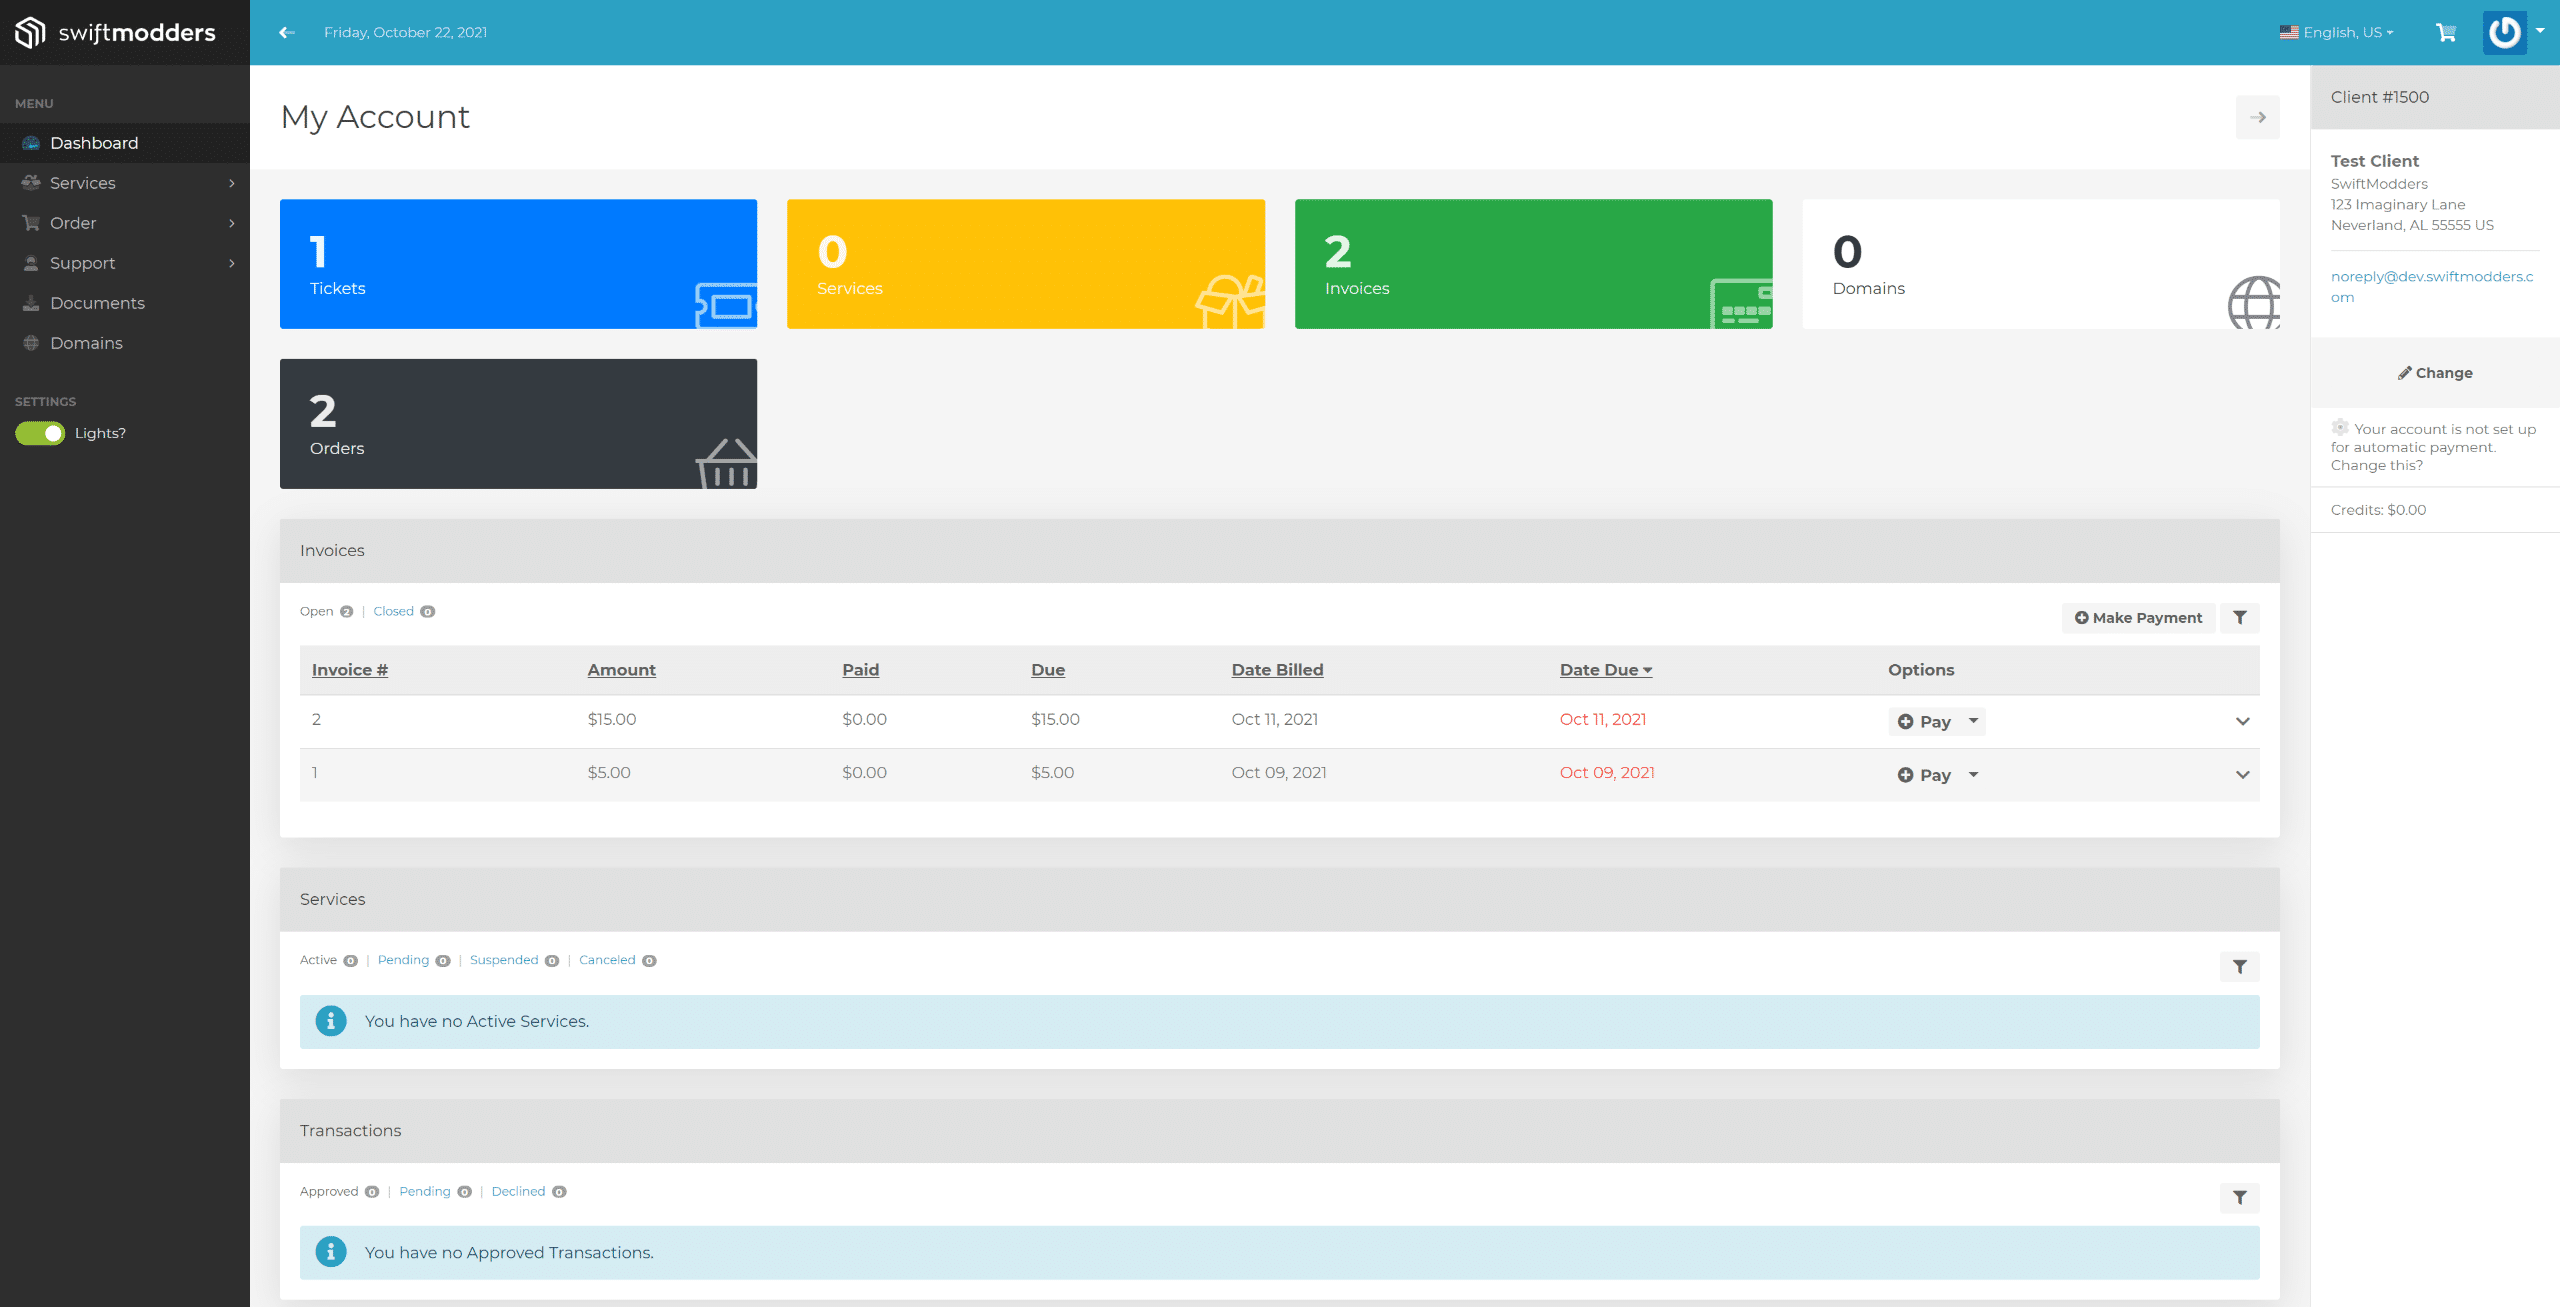Click the info icon in the Active Services alert
This screenshot has height=1307, width=2560.
click(330, 1021)
